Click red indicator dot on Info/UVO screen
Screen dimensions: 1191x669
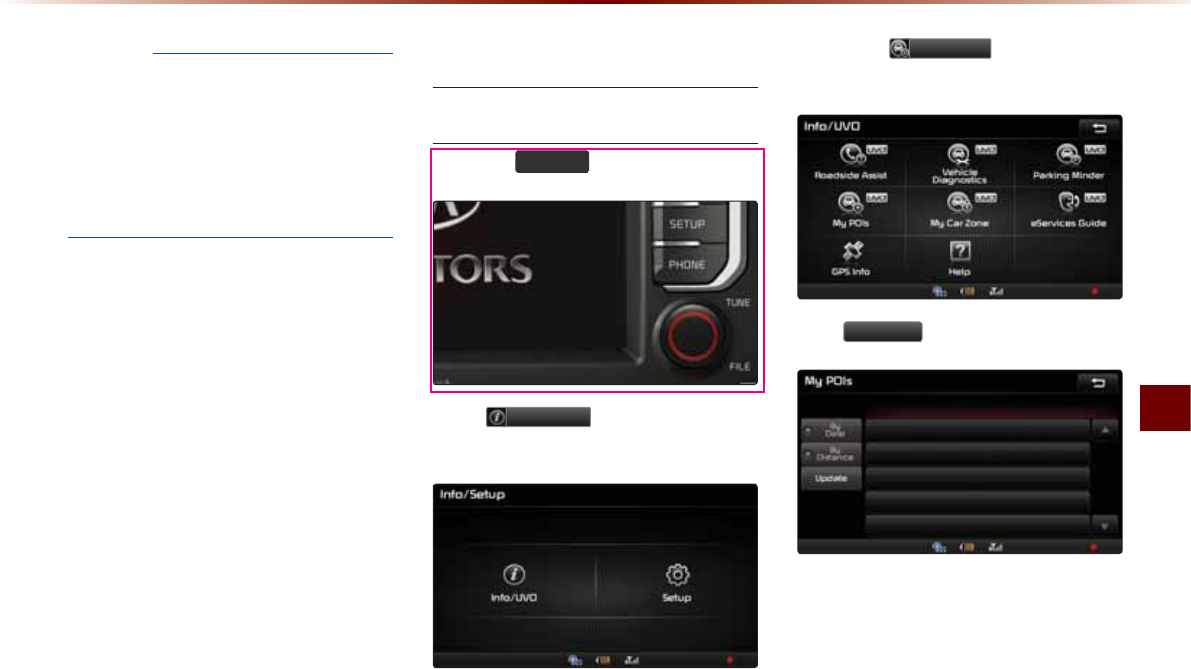coord(1095,292)
